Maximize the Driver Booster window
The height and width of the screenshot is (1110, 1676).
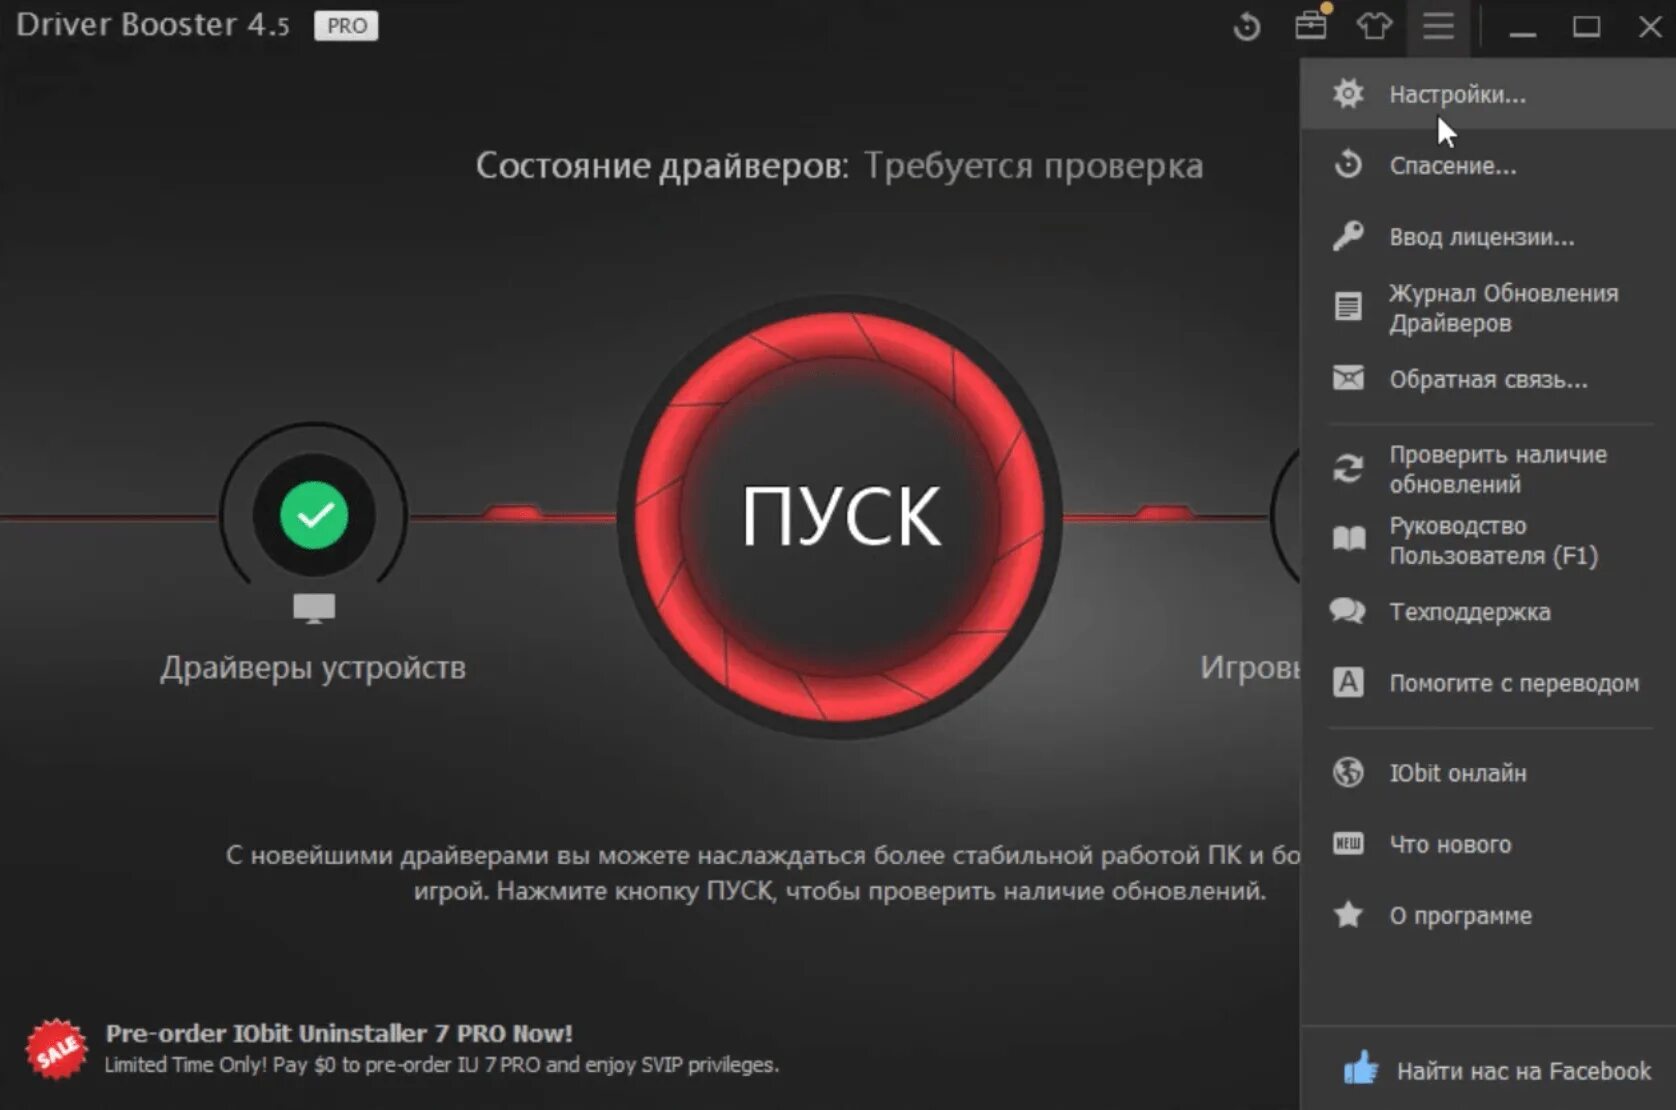click(x=1586, y=26)
